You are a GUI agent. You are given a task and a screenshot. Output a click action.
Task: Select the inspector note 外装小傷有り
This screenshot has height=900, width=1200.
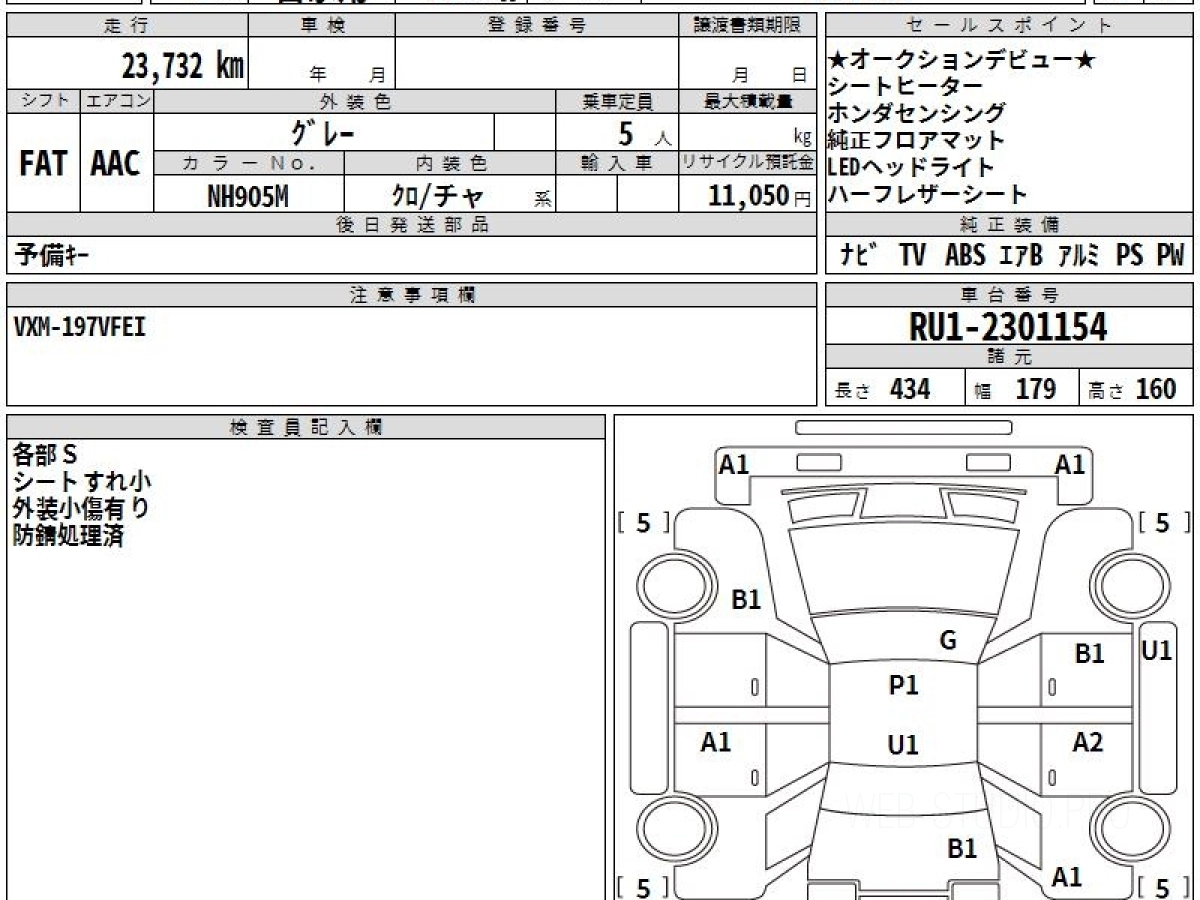(x=81, y=509)
